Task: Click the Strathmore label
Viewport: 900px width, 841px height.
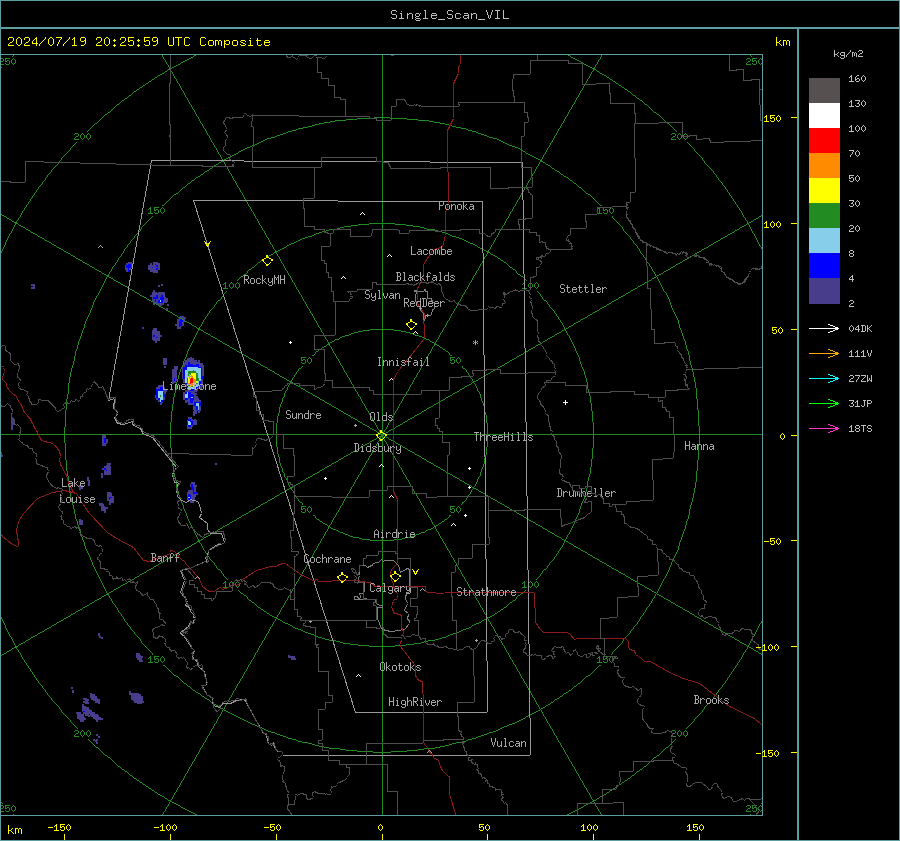Action: (x=486, y=592)
